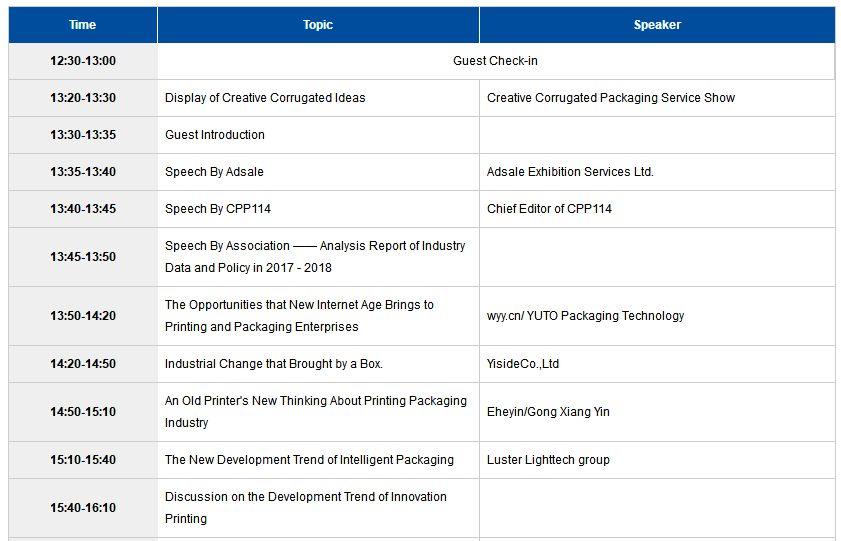Select the Guest Introduction topic
Viewport: 841px width, 541px height.
click(x=215, y=135)
